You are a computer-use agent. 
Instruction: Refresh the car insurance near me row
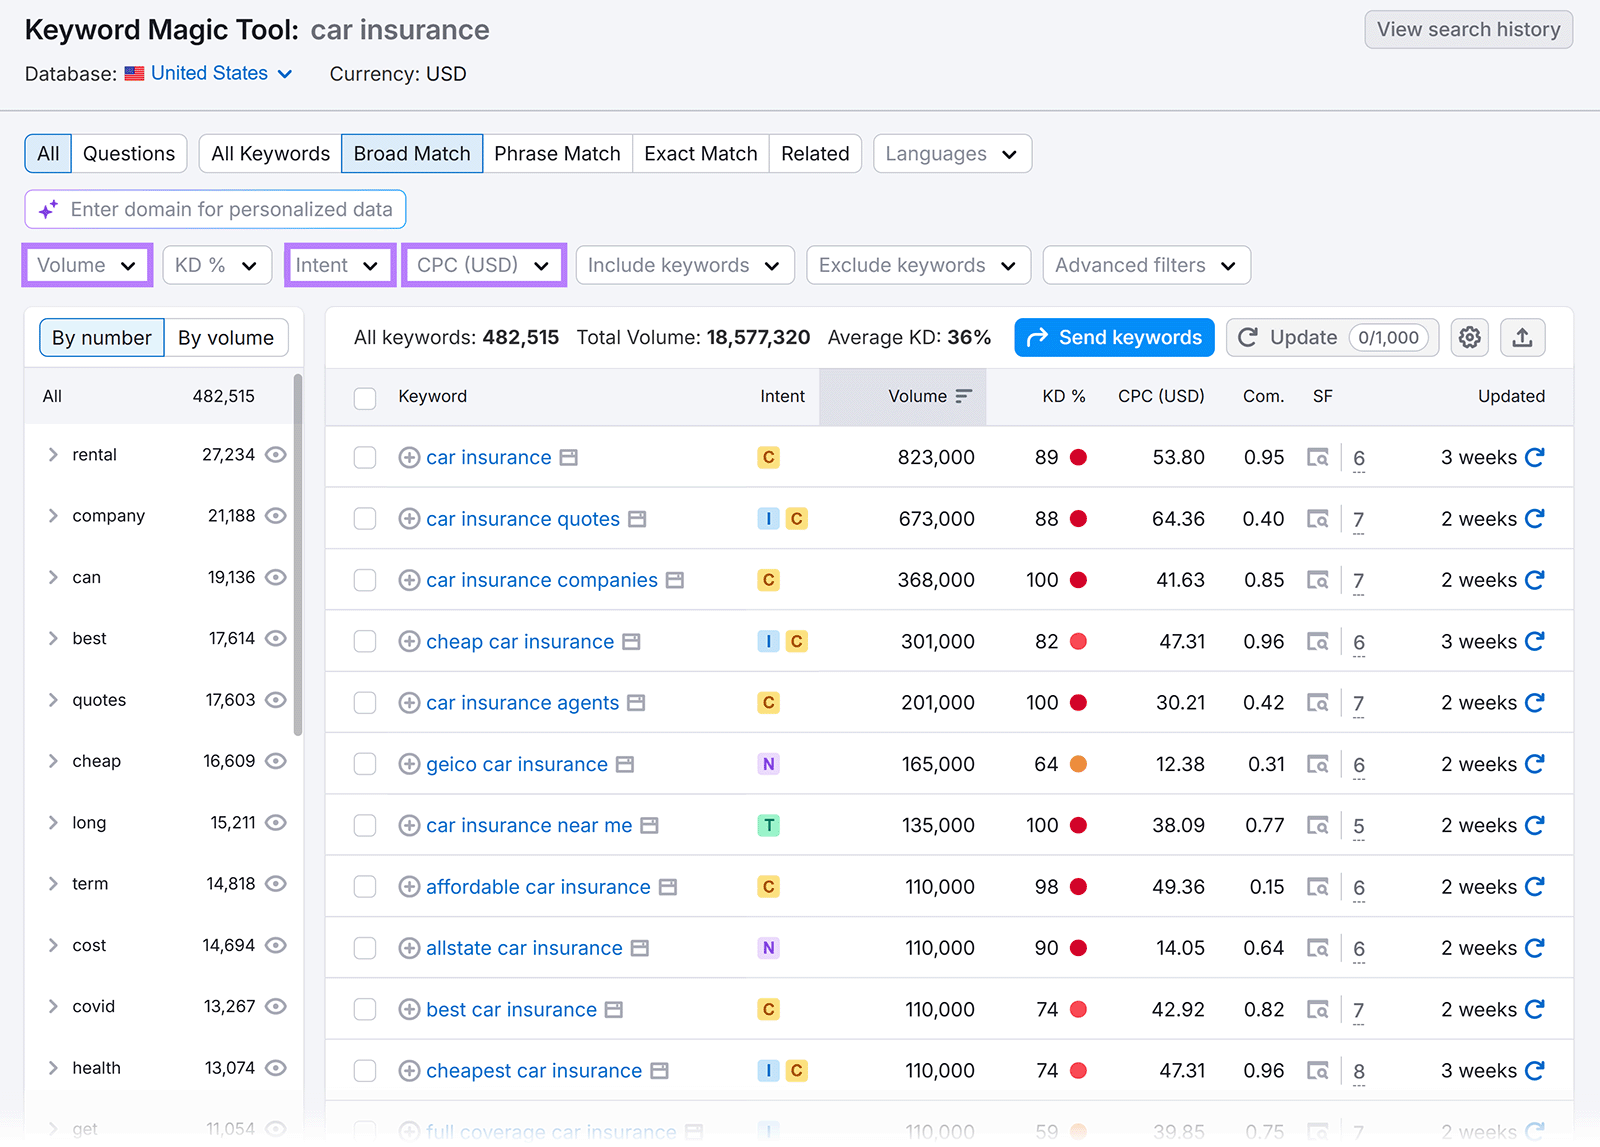pos(1535,825)
